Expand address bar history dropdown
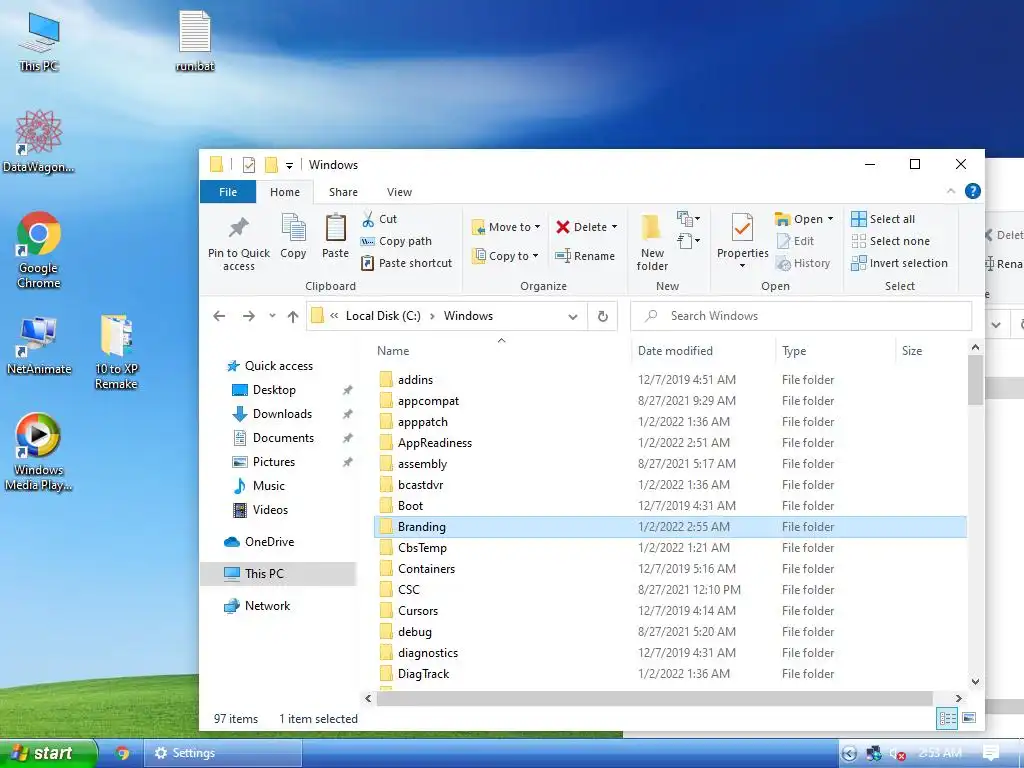 (573, 317)
